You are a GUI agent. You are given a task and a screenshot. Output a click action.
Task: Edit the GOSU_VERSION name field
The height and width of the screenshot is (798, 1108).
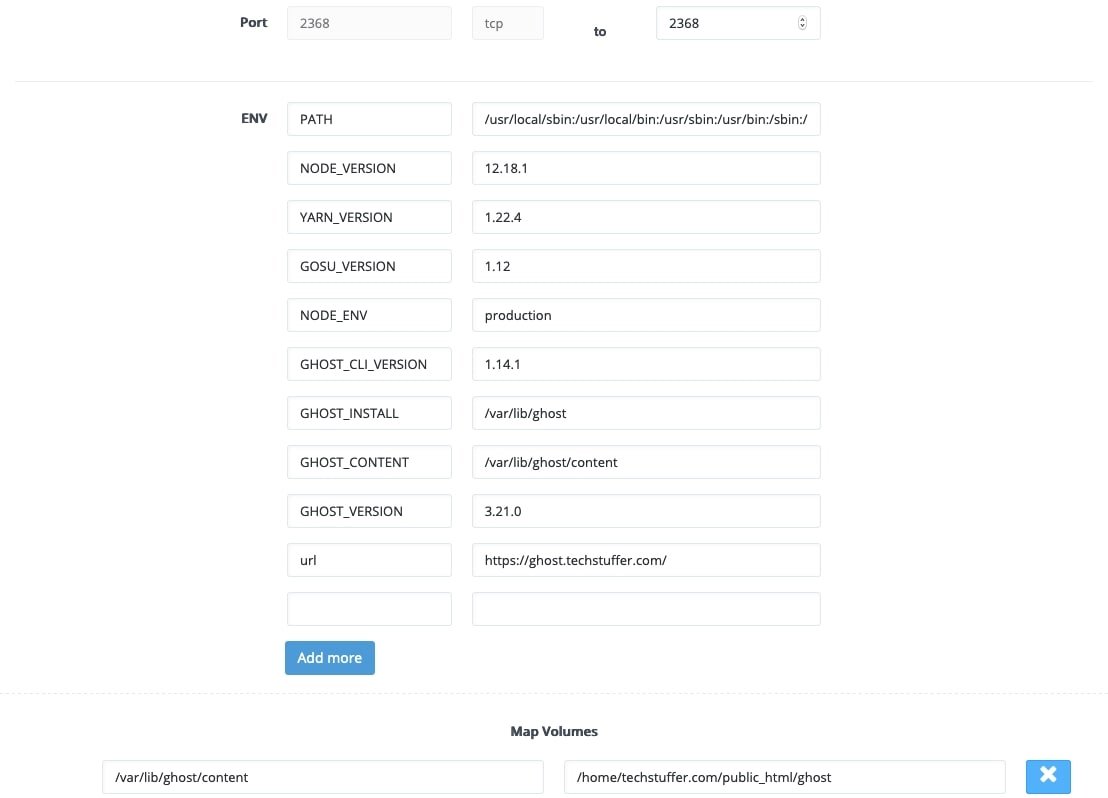pos(369,266)
